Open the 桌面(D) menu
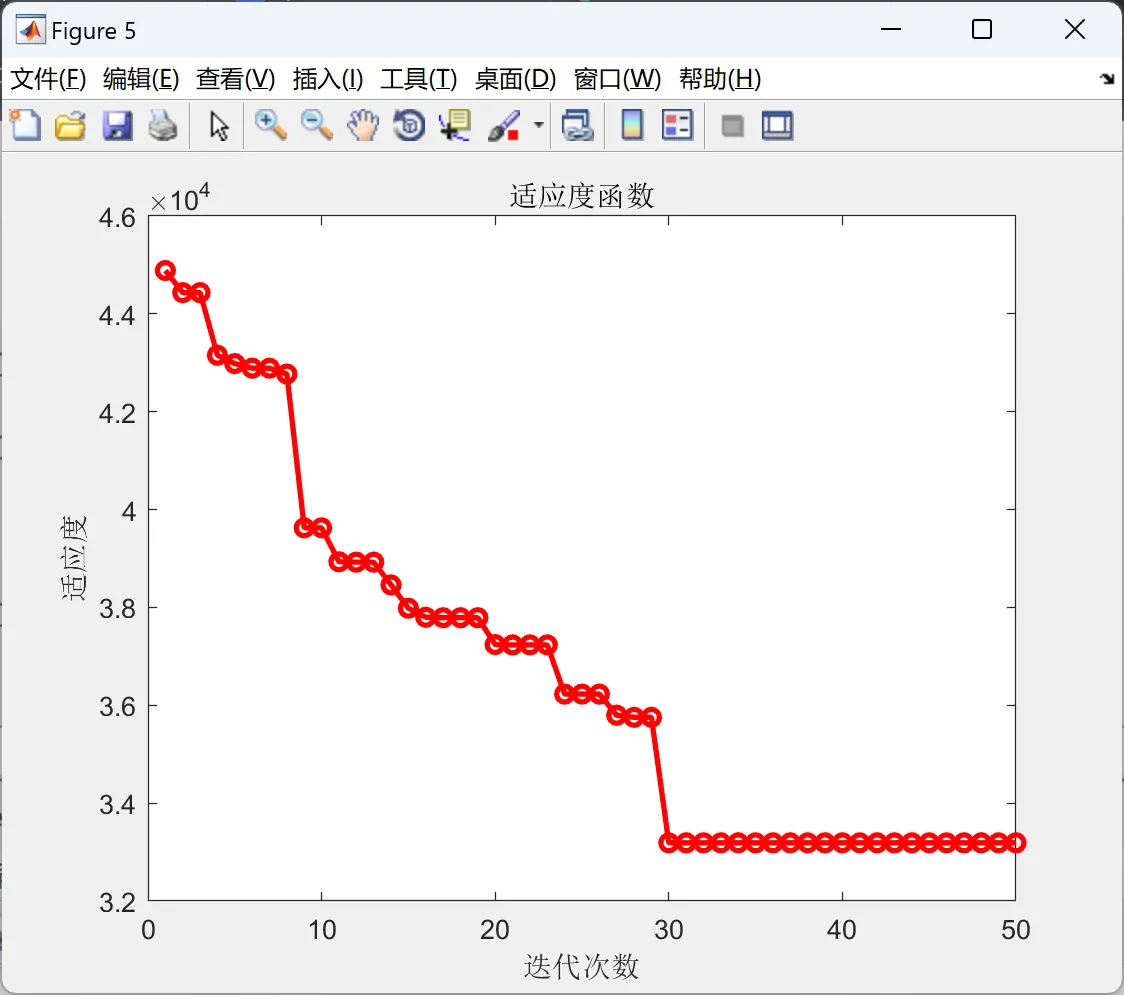This screenshot has width=1124, height=995. (515, 79)
